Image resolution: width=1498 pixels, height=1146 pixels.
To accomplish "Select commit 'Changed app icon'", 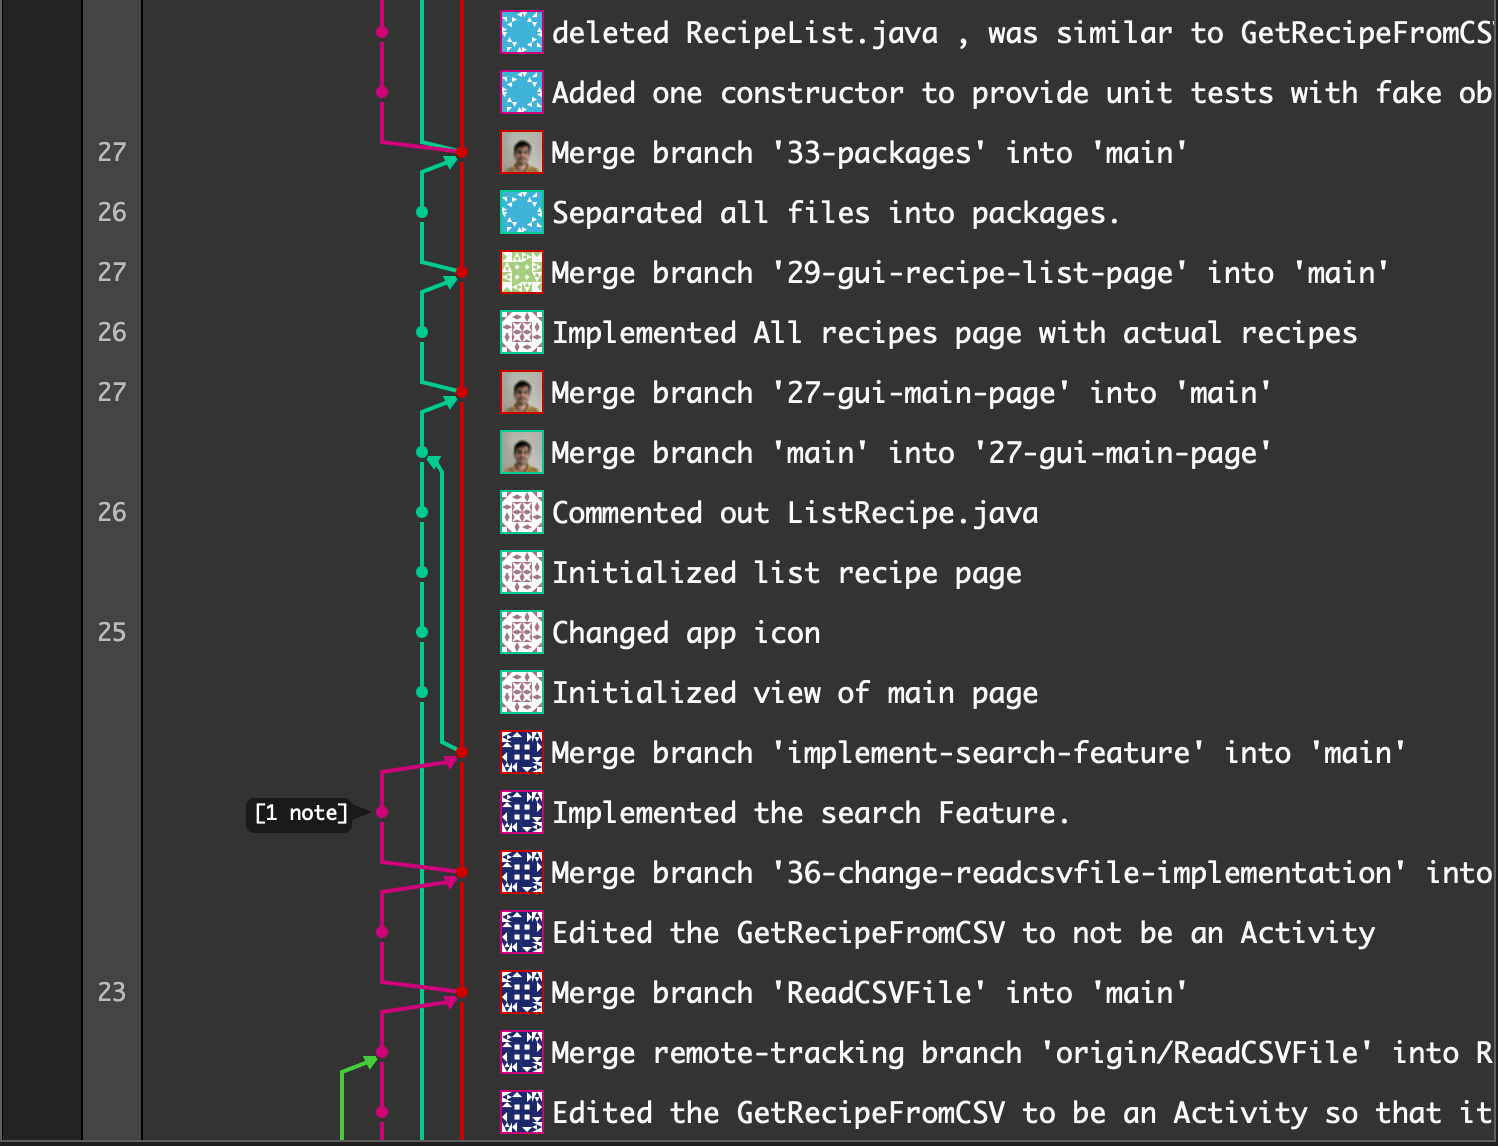I will [x=686, y=633].
